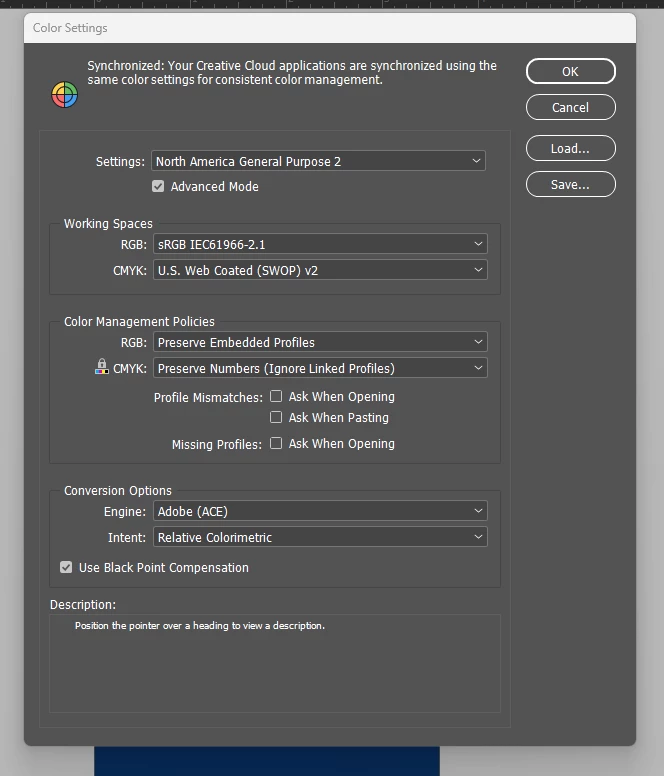Confirm the dialog with the OK button
664x776 pixels.
[570, 71]
